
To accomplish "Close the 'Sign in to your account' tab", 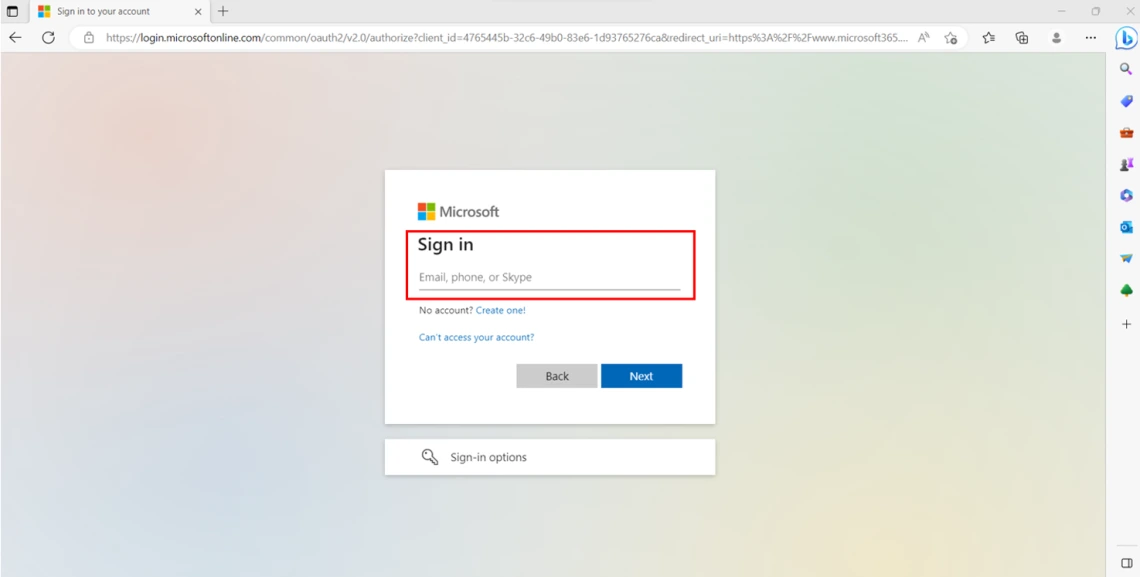I will coord(198,12).
